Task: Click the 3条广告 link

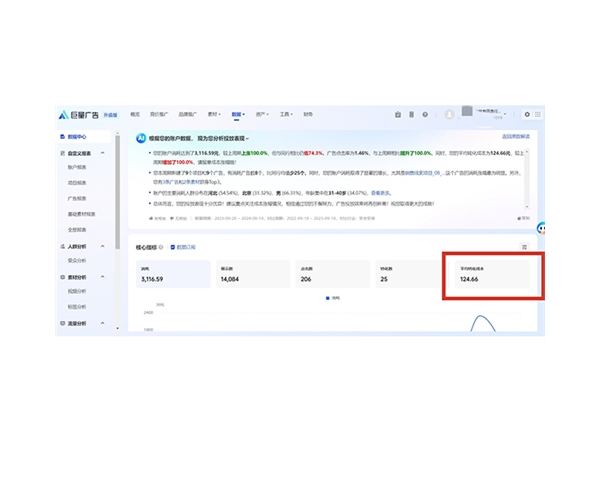Action: (170, 182)
